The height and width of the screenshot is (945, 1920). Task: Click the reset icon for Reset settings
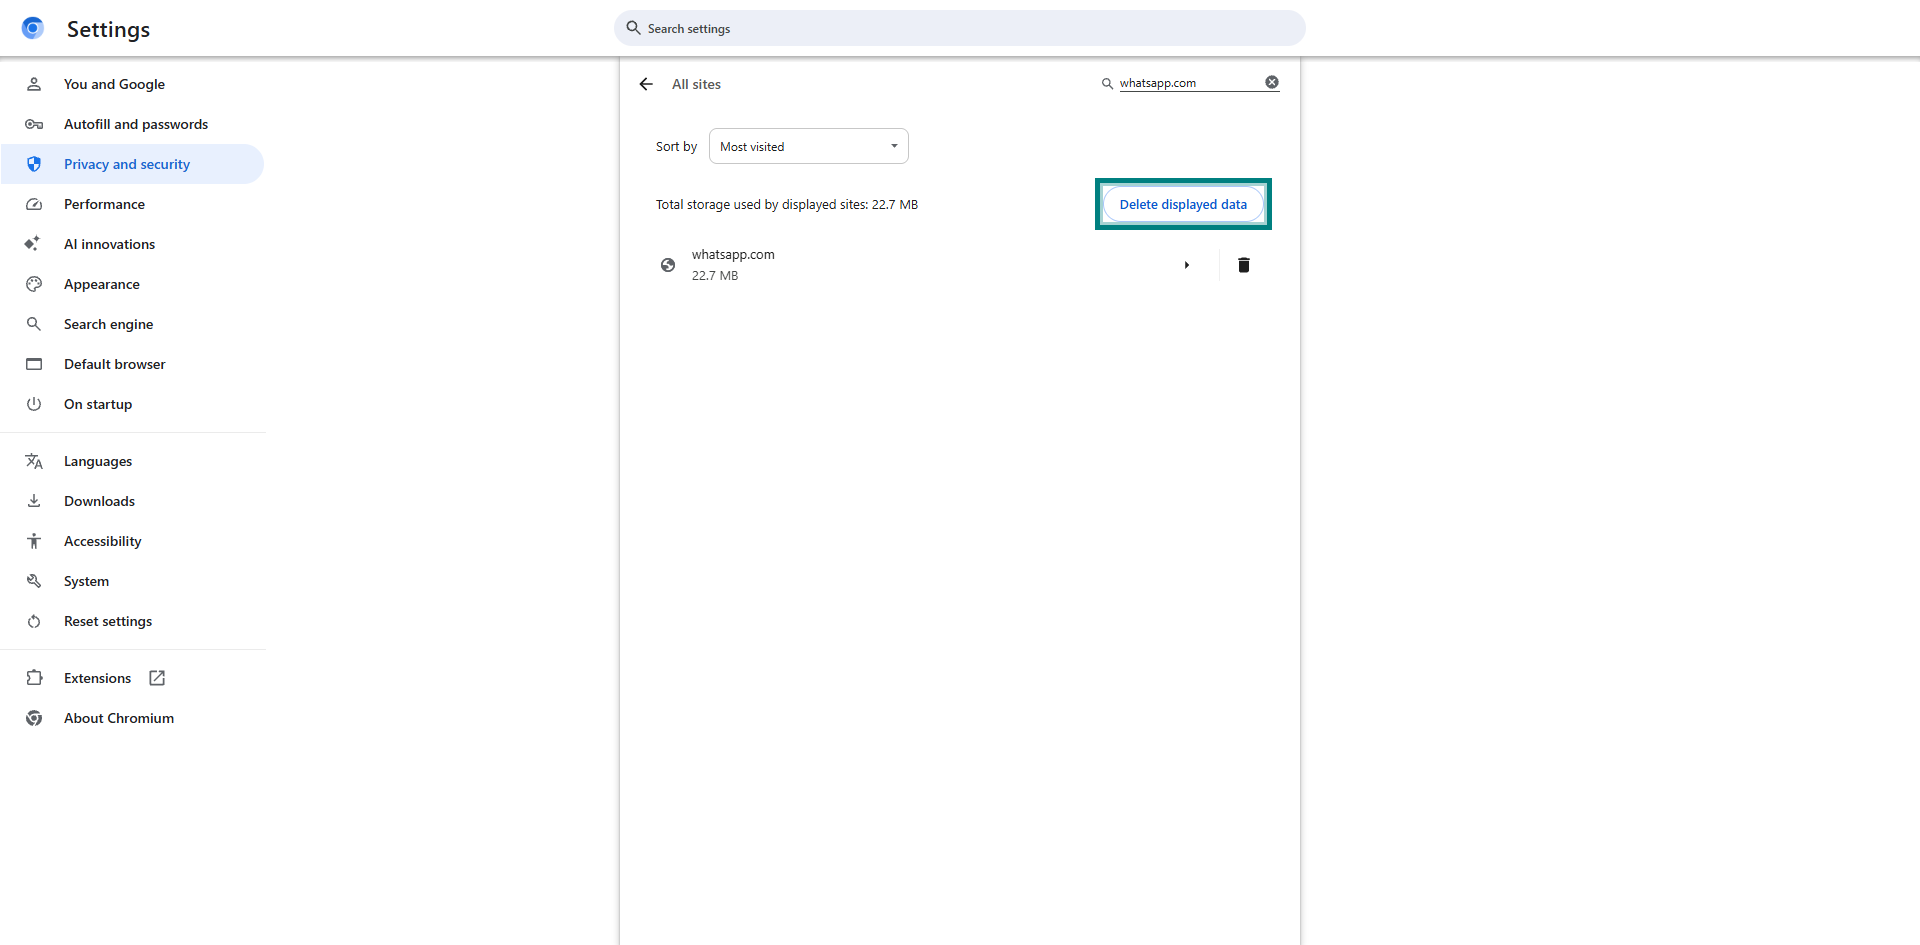(x=34, y=621)
